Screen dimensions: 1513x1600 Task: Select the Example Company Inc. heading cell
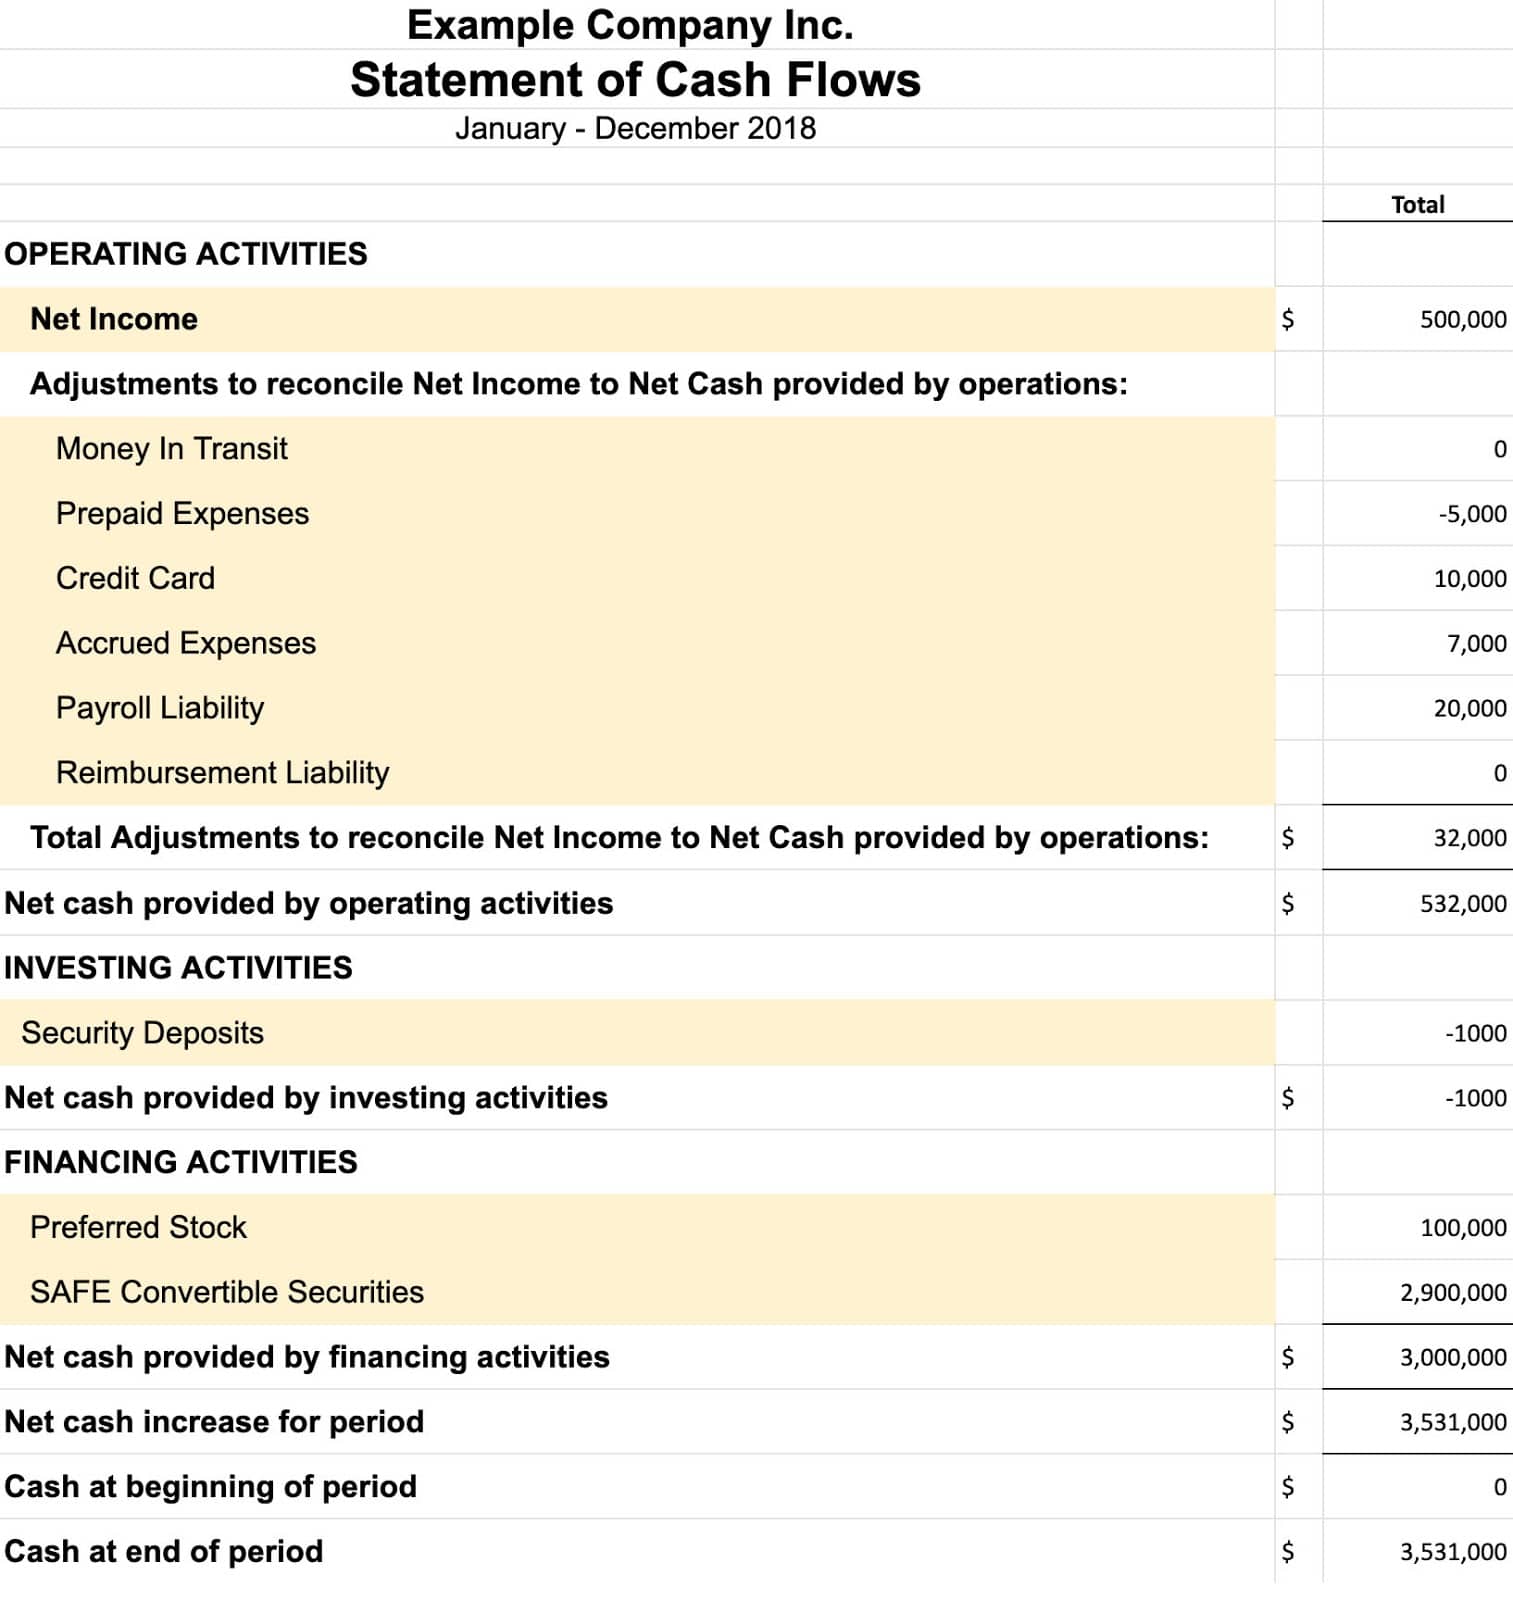coord(630,25)
